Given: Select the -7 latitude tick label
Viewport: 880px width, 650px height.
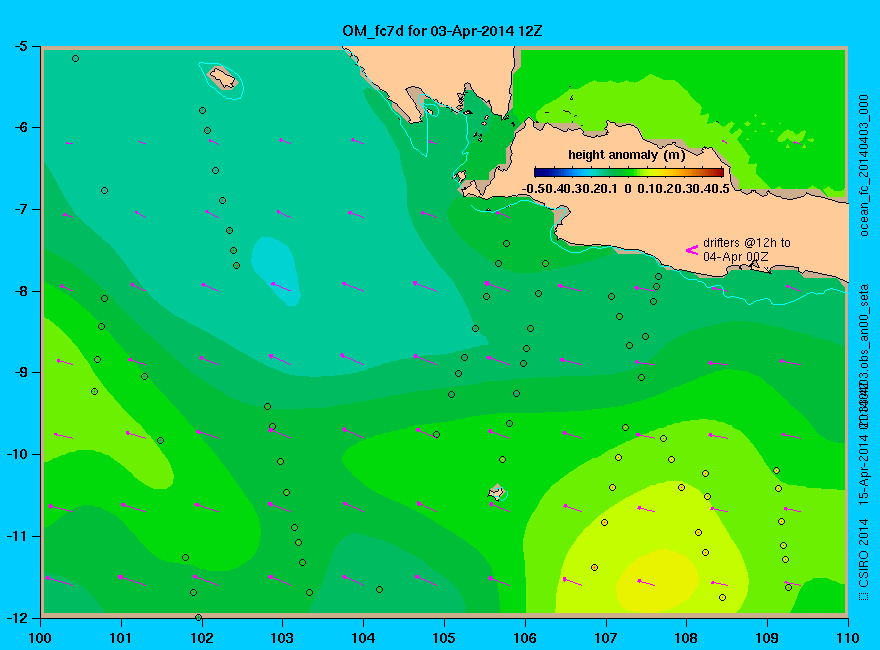Looking at the screenshot, I should click(x=21, y=209).
